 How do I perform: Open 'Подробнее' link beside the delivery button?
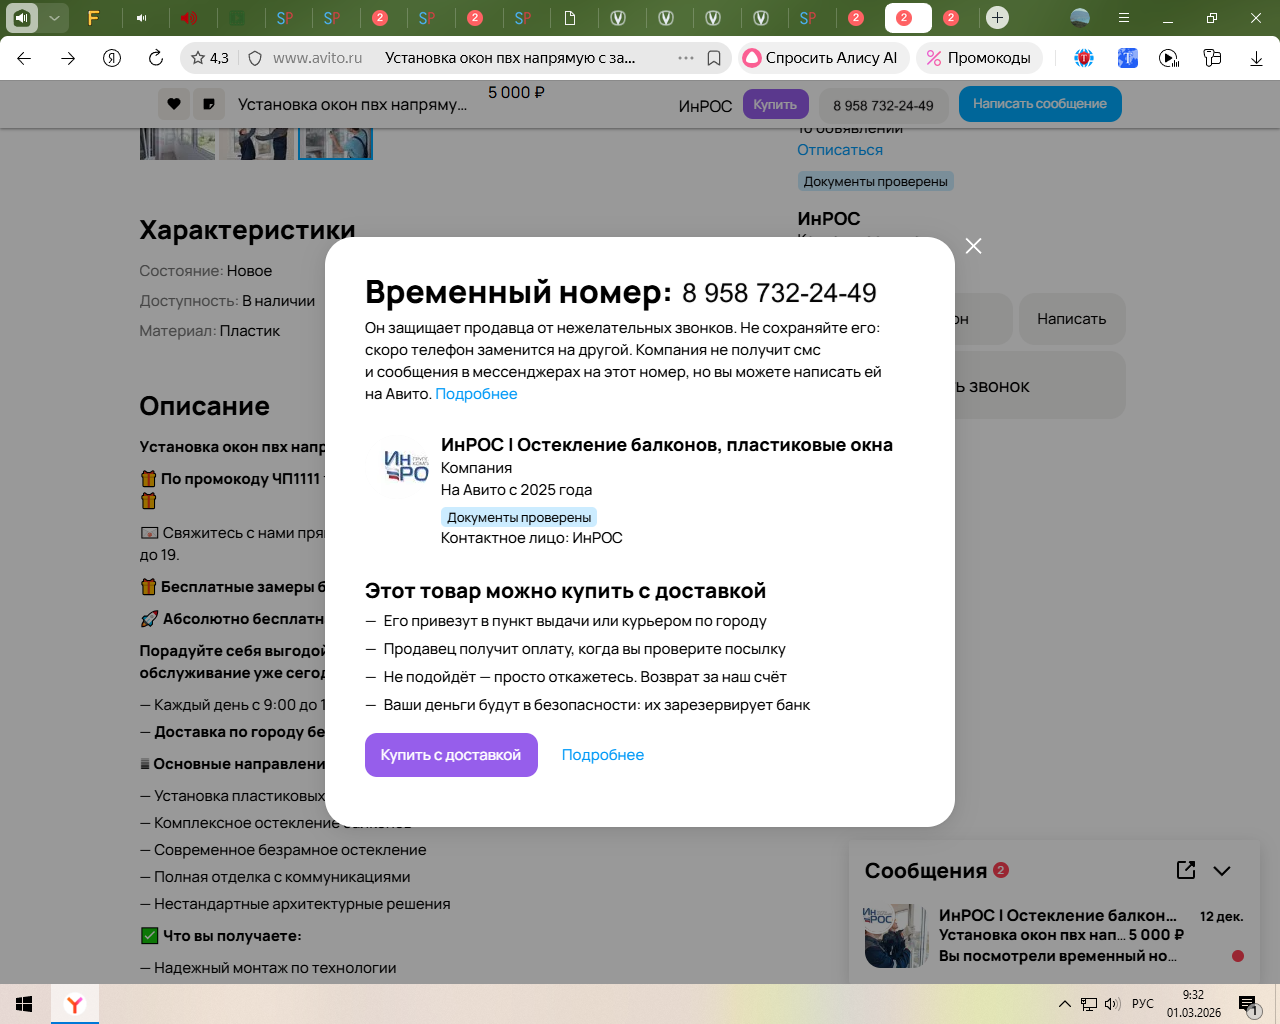(603, 755)
